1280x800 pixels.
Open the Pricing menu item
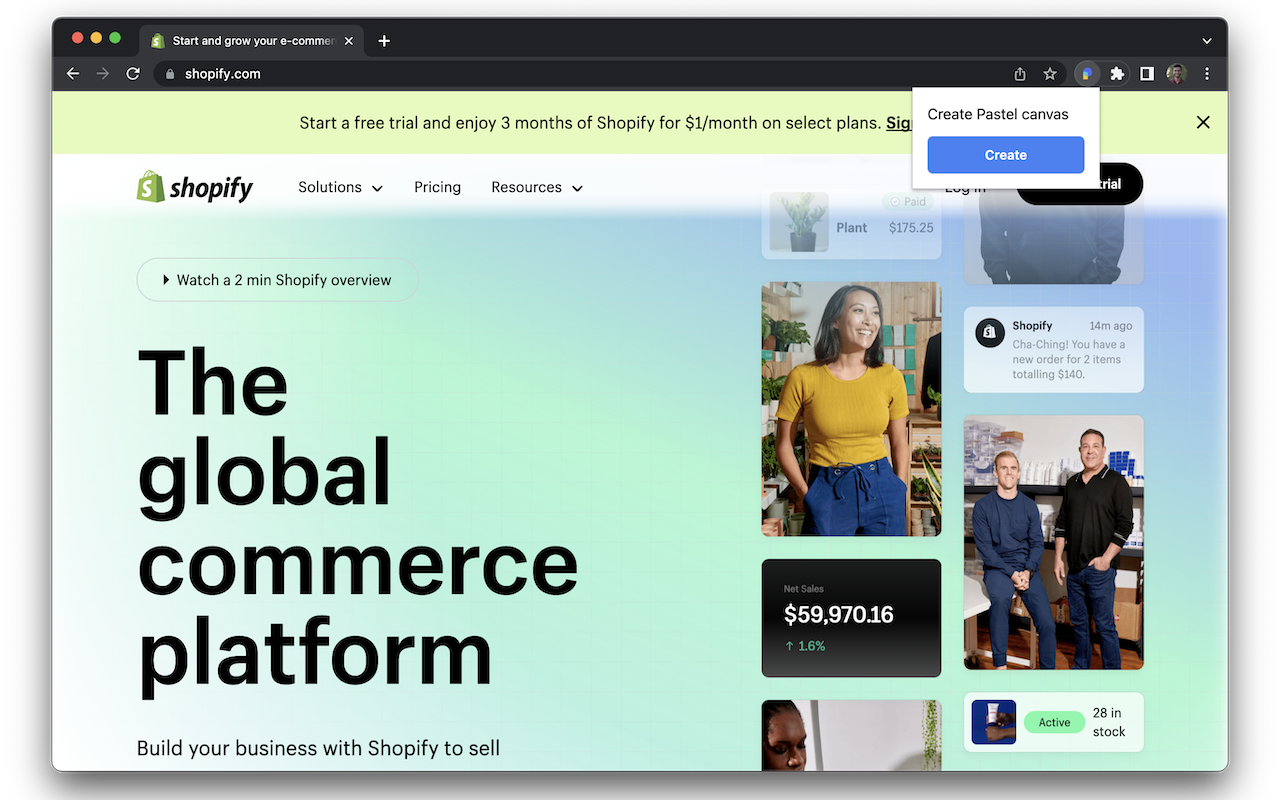(437, 188)
